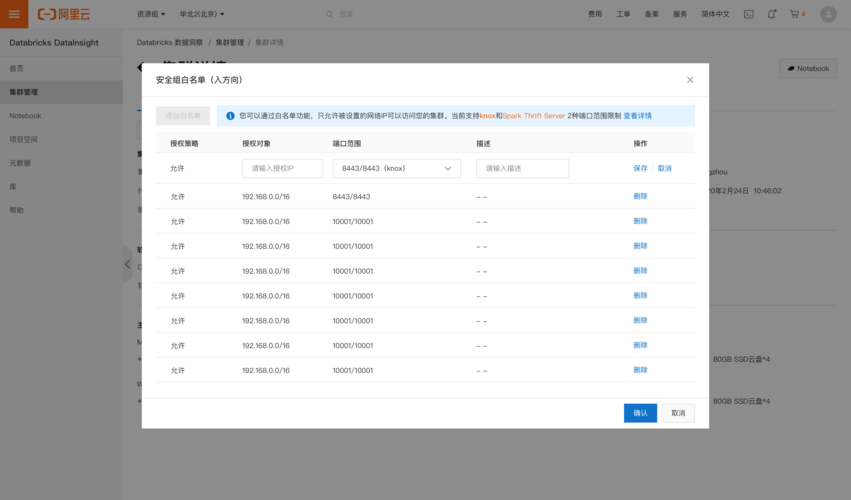
Task: Click the blue info icon in the notice
Action: [230, 116]
